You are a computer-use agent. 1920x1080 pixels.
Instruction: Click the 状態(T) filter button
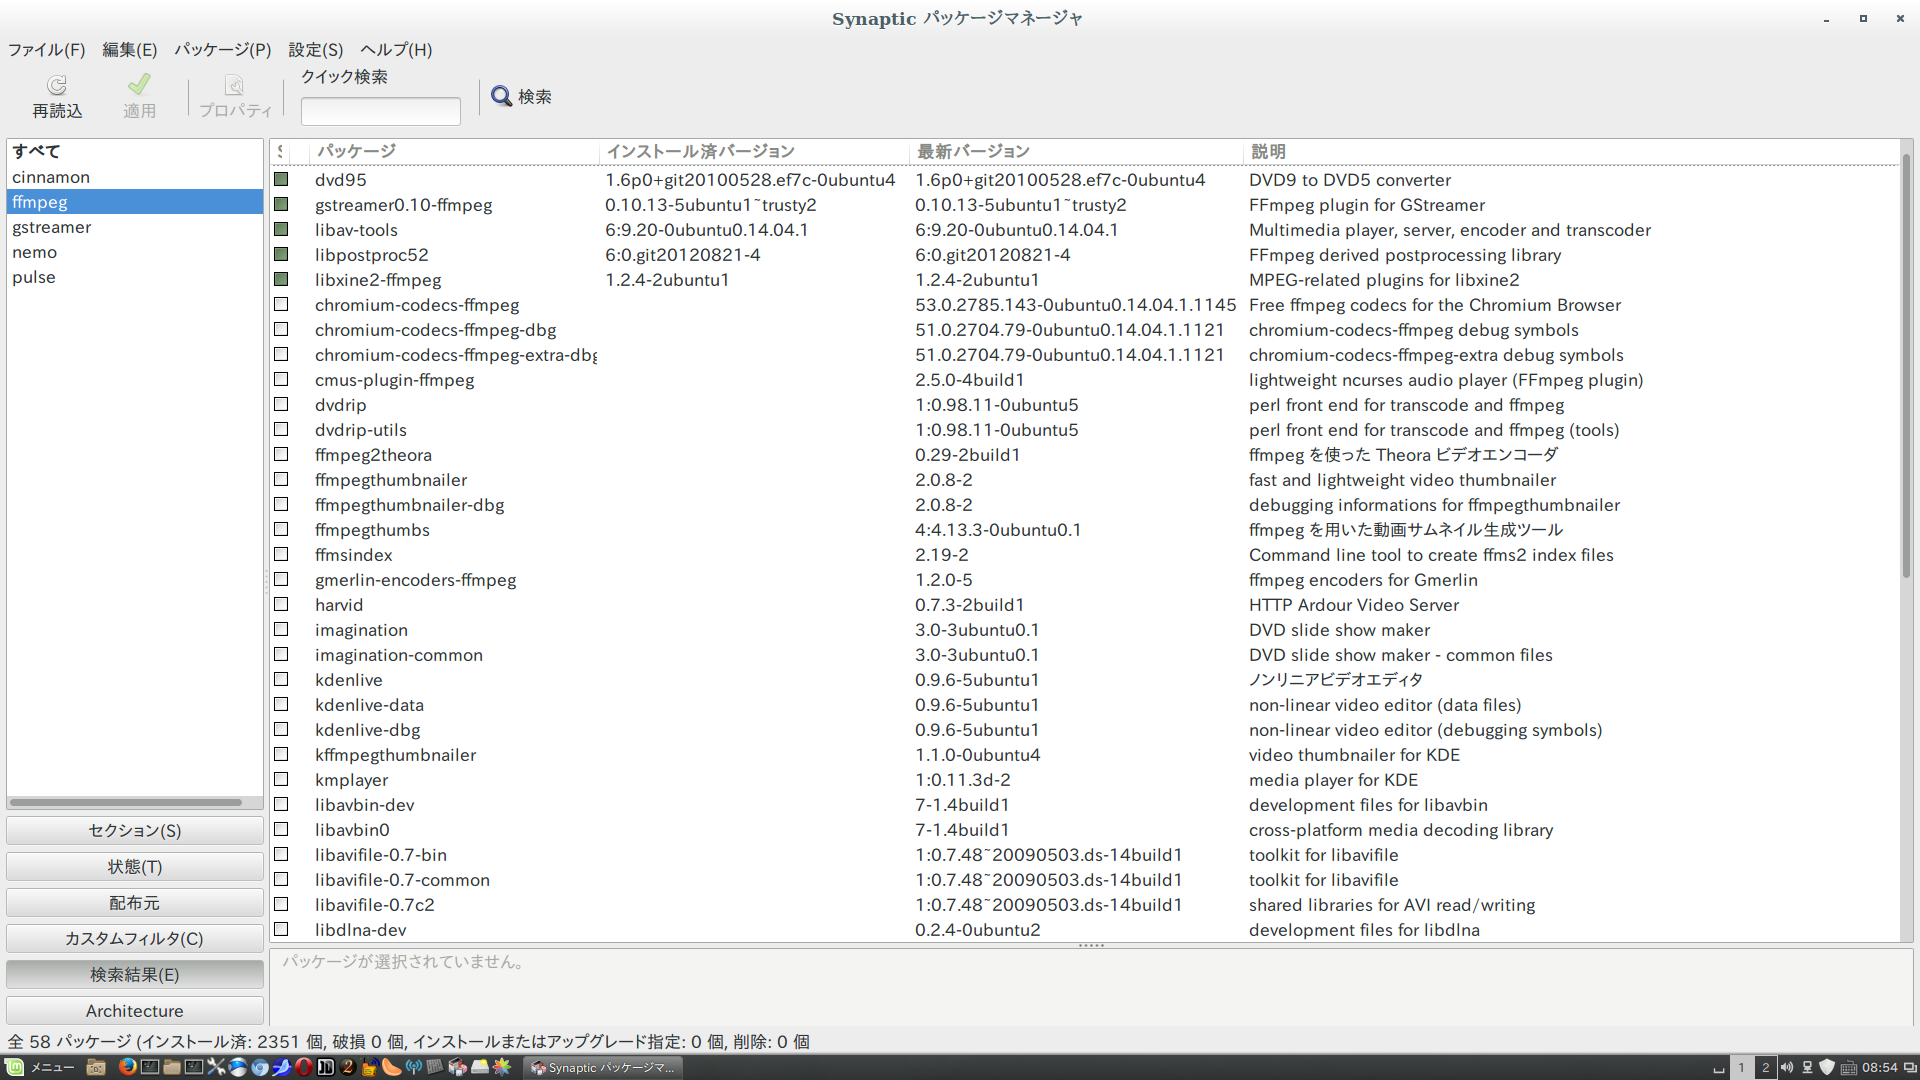(x=135, y=867)
